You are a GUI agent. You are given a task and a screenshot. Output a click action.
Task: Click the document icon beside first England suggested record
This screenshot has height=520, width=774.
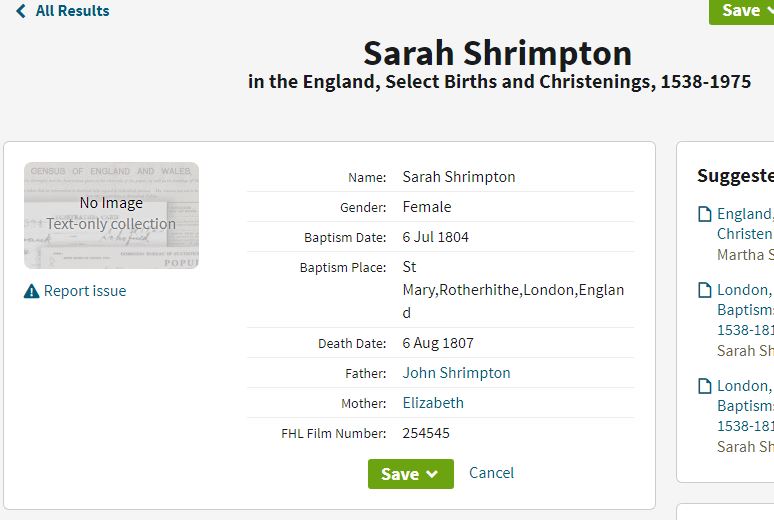tap(705, 214)
